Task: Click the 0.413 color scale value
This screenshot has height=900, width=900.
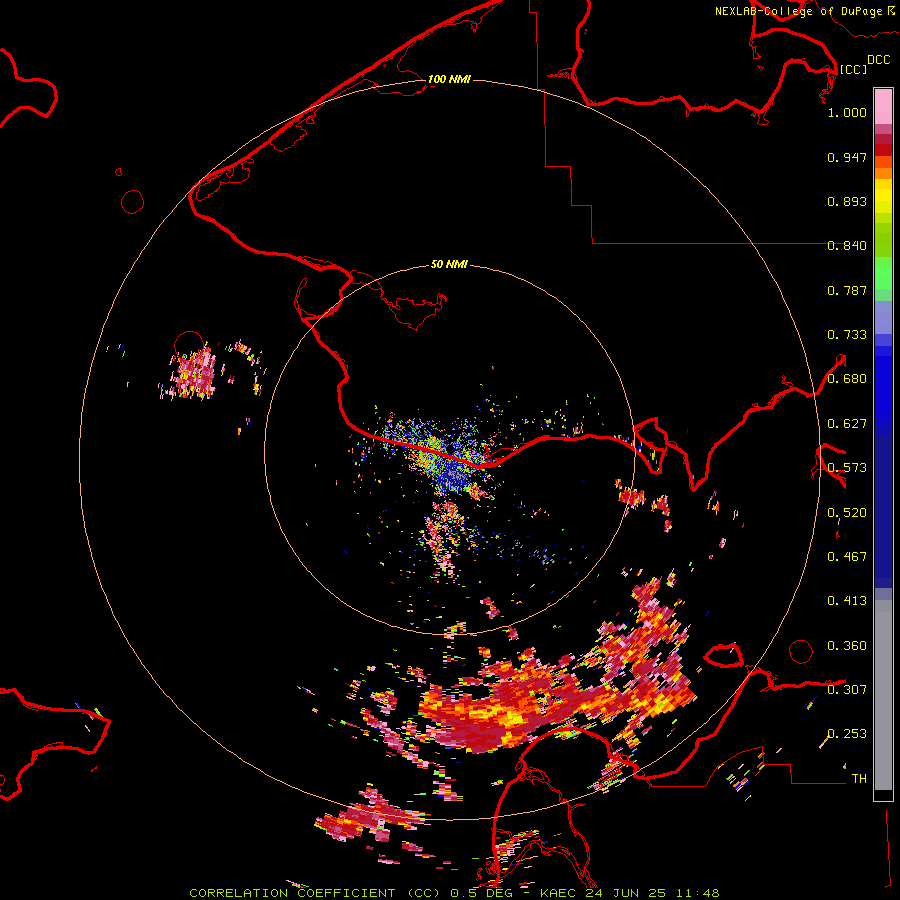Action: point(847,601)
